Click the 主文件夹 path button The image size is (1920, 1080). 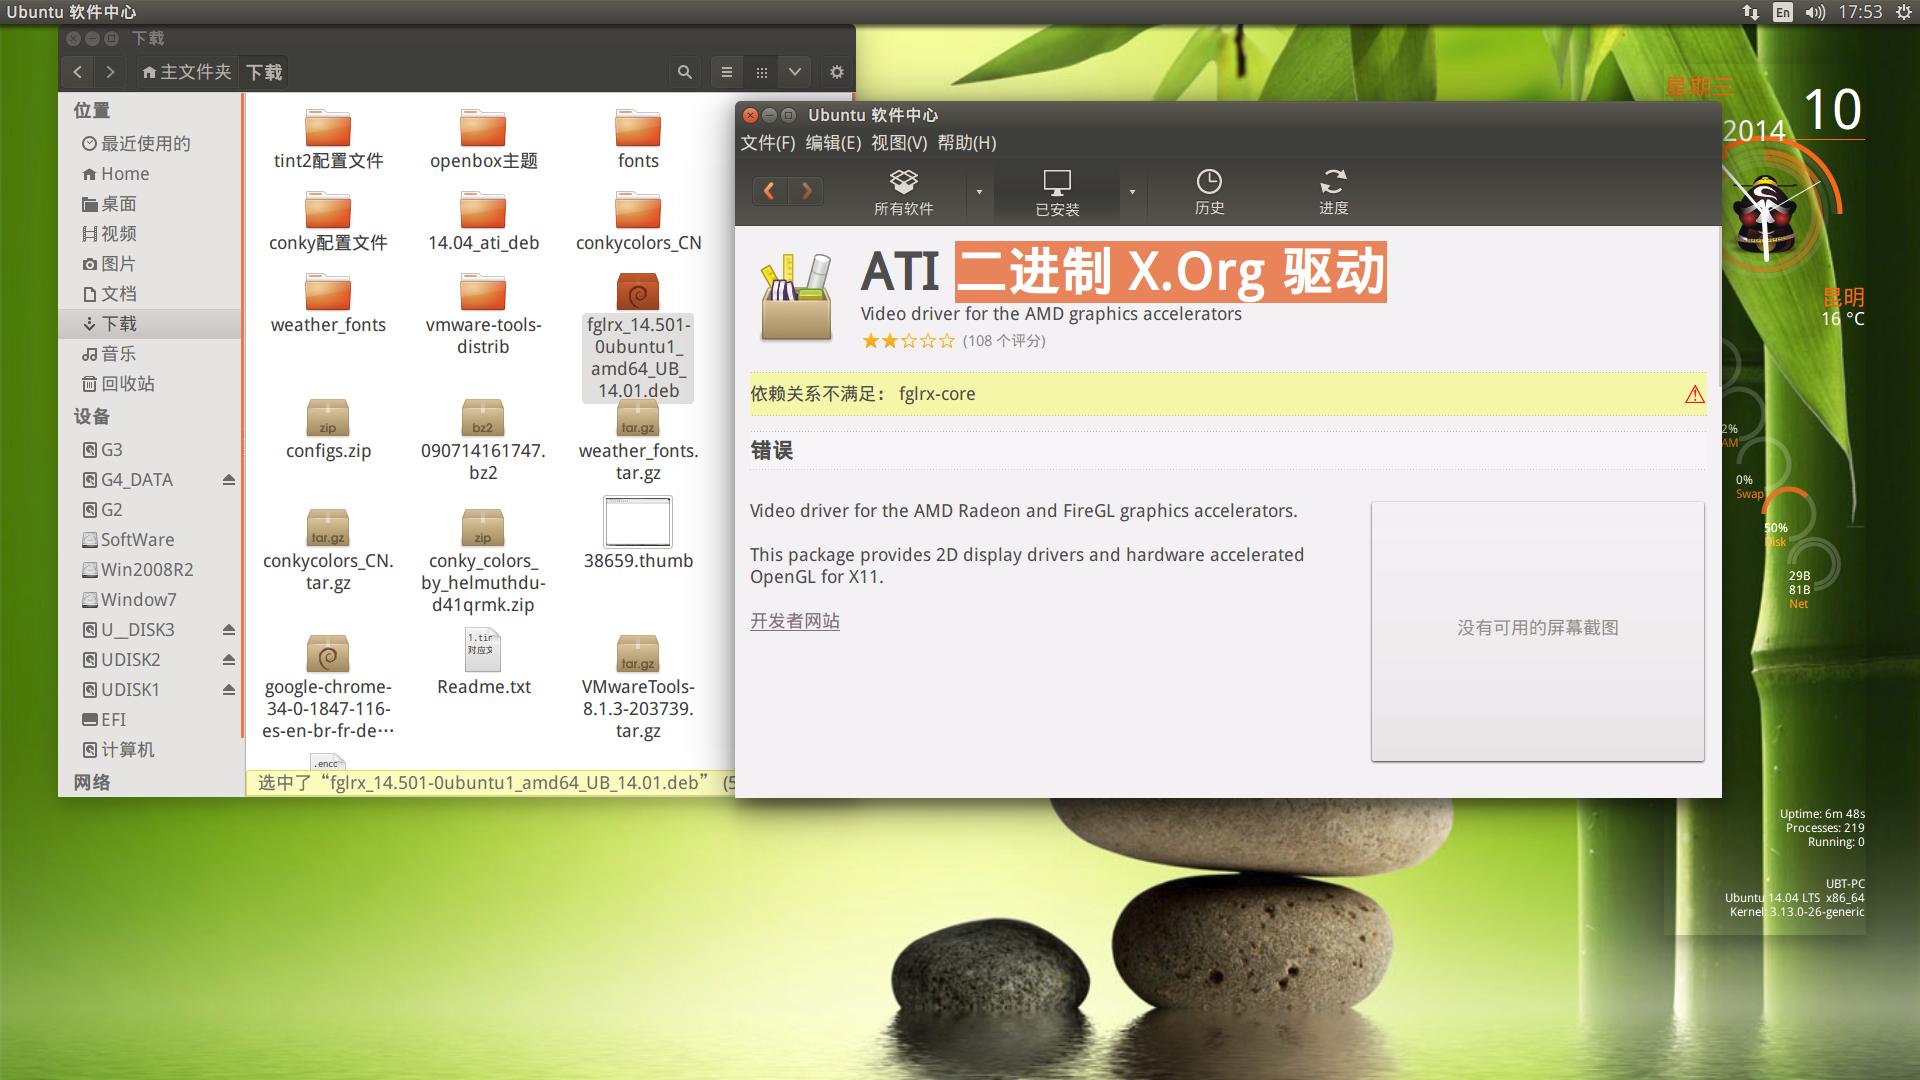point(186,72)
